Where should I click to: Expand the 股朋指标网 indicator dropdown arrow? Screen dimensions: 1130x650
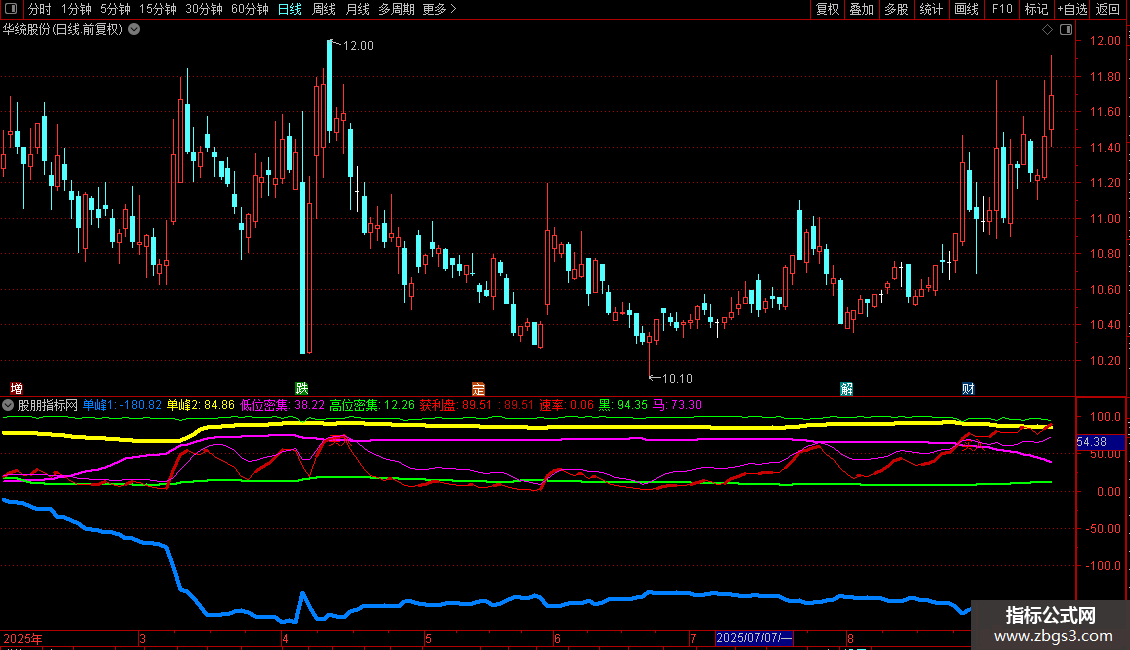9,405
